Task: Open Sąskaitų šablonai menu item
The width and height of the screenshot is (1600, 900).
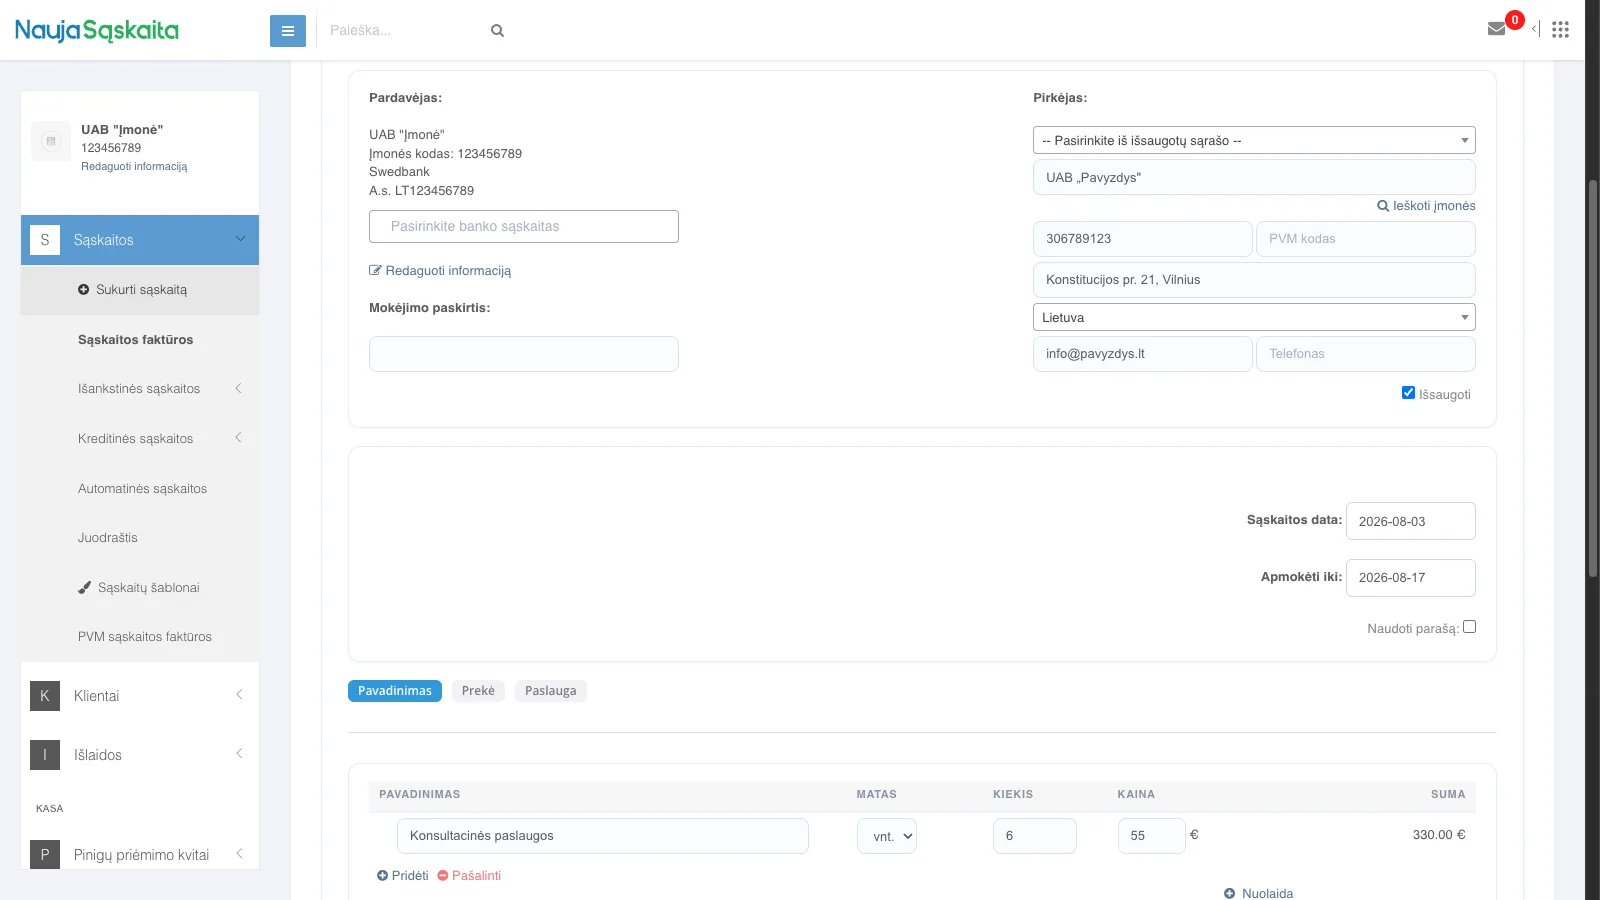Action: pyautogui.click(x=140, y=588)
